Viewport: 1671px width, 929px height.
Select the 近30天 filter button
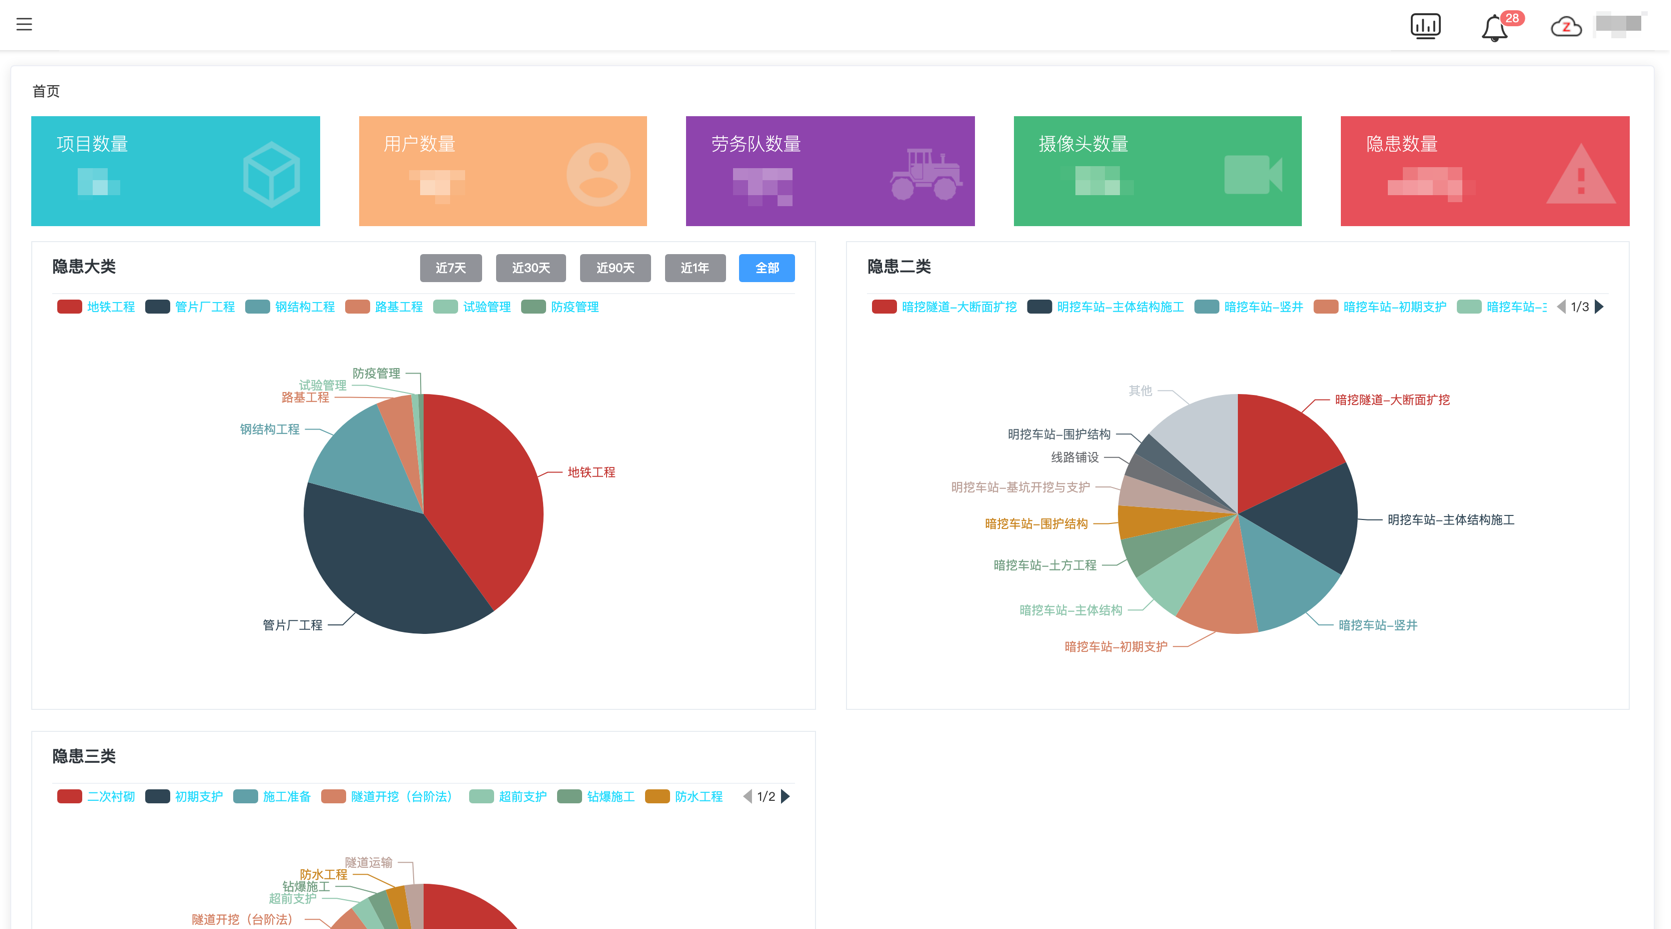tap(531, 268)
